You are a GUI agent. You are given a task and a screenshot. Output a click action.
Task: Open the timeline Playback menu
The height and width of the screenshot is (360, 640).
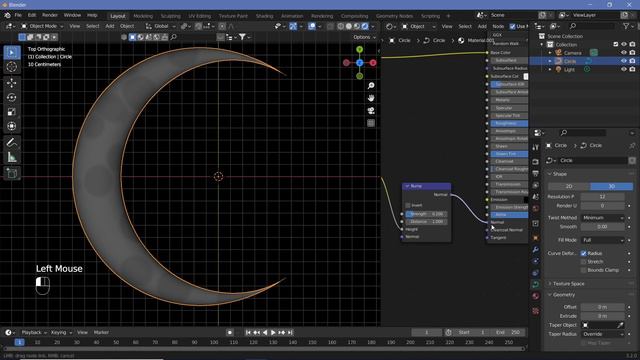point(33,333)
